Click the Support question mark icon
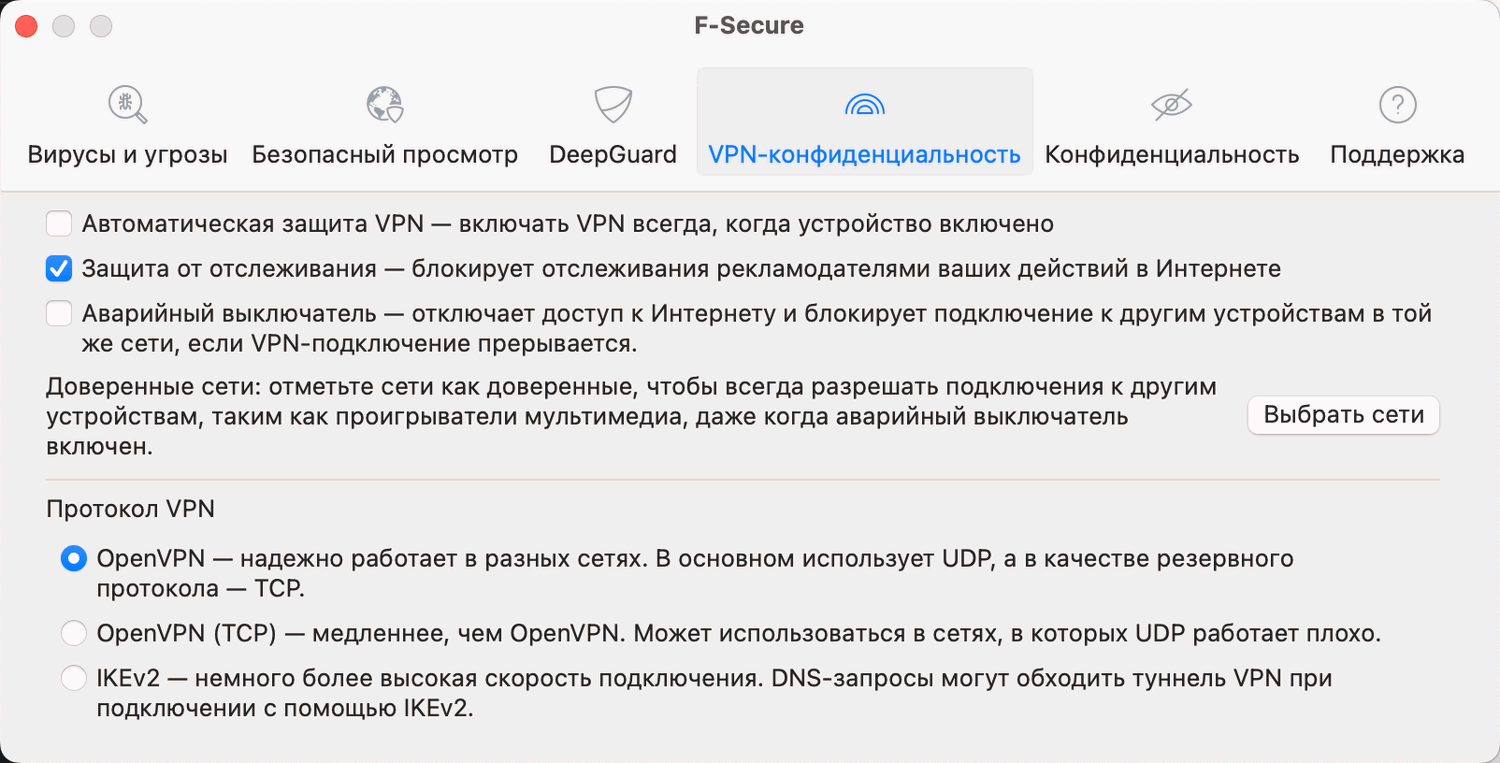The width and height of the screenshot is (1500, 763). 1397,104
